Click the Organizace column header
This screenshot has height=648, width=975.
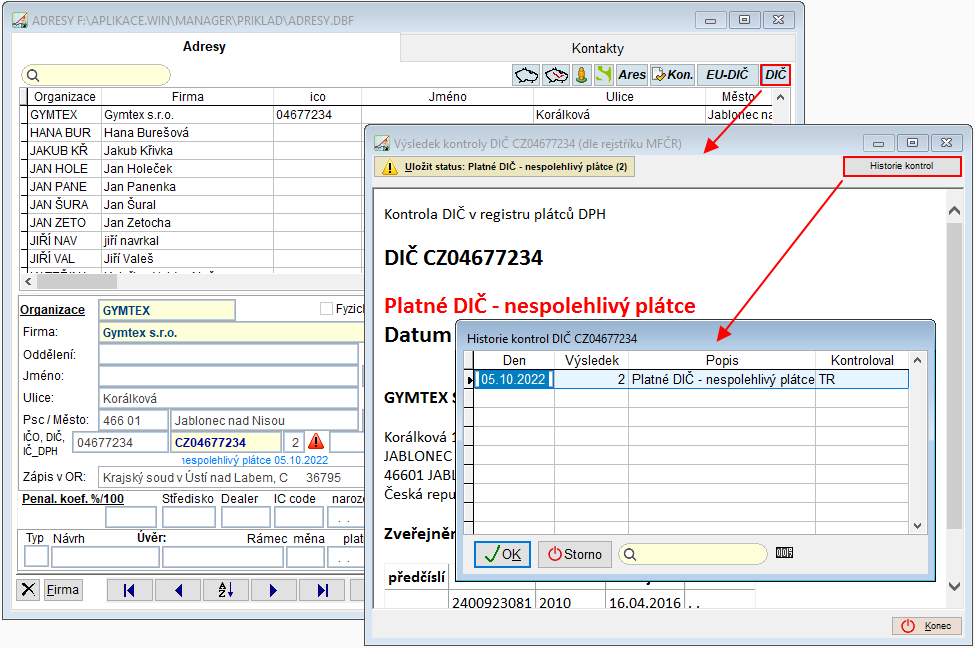point(65,96)
